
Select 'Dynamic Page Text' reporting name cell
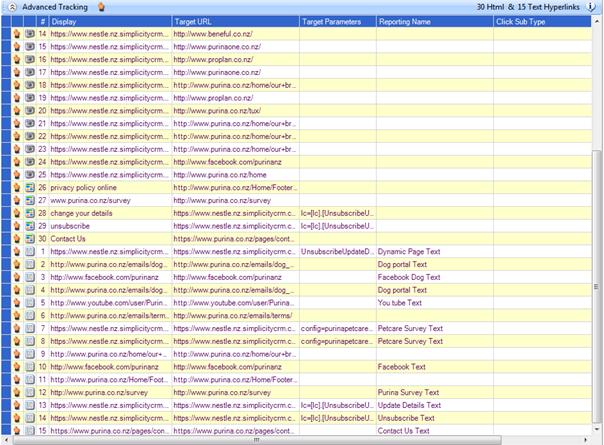[x=435, y=252]
